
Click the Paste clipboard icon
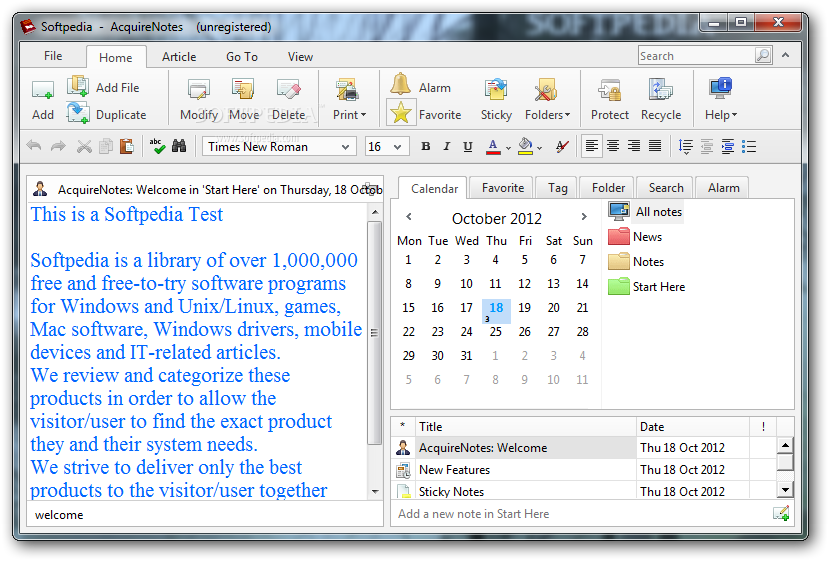pos(126,146)
